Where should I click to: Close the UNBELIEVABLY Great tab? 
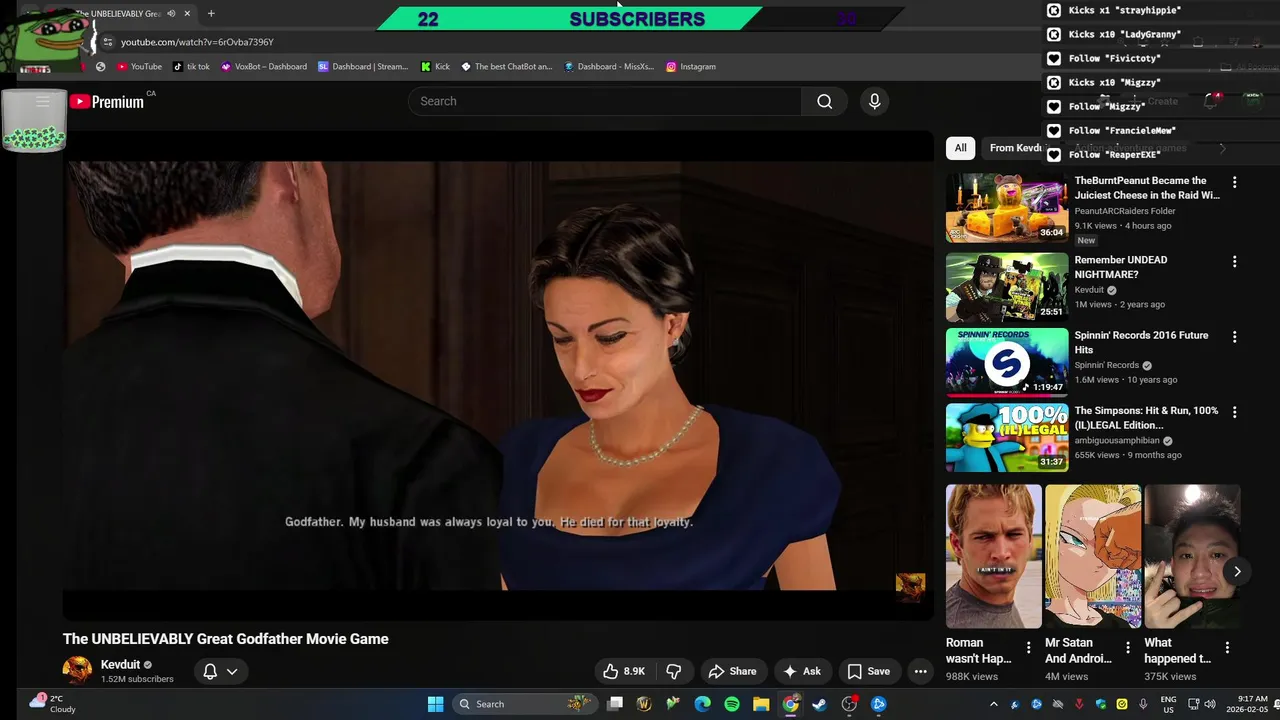pos(187,14)
